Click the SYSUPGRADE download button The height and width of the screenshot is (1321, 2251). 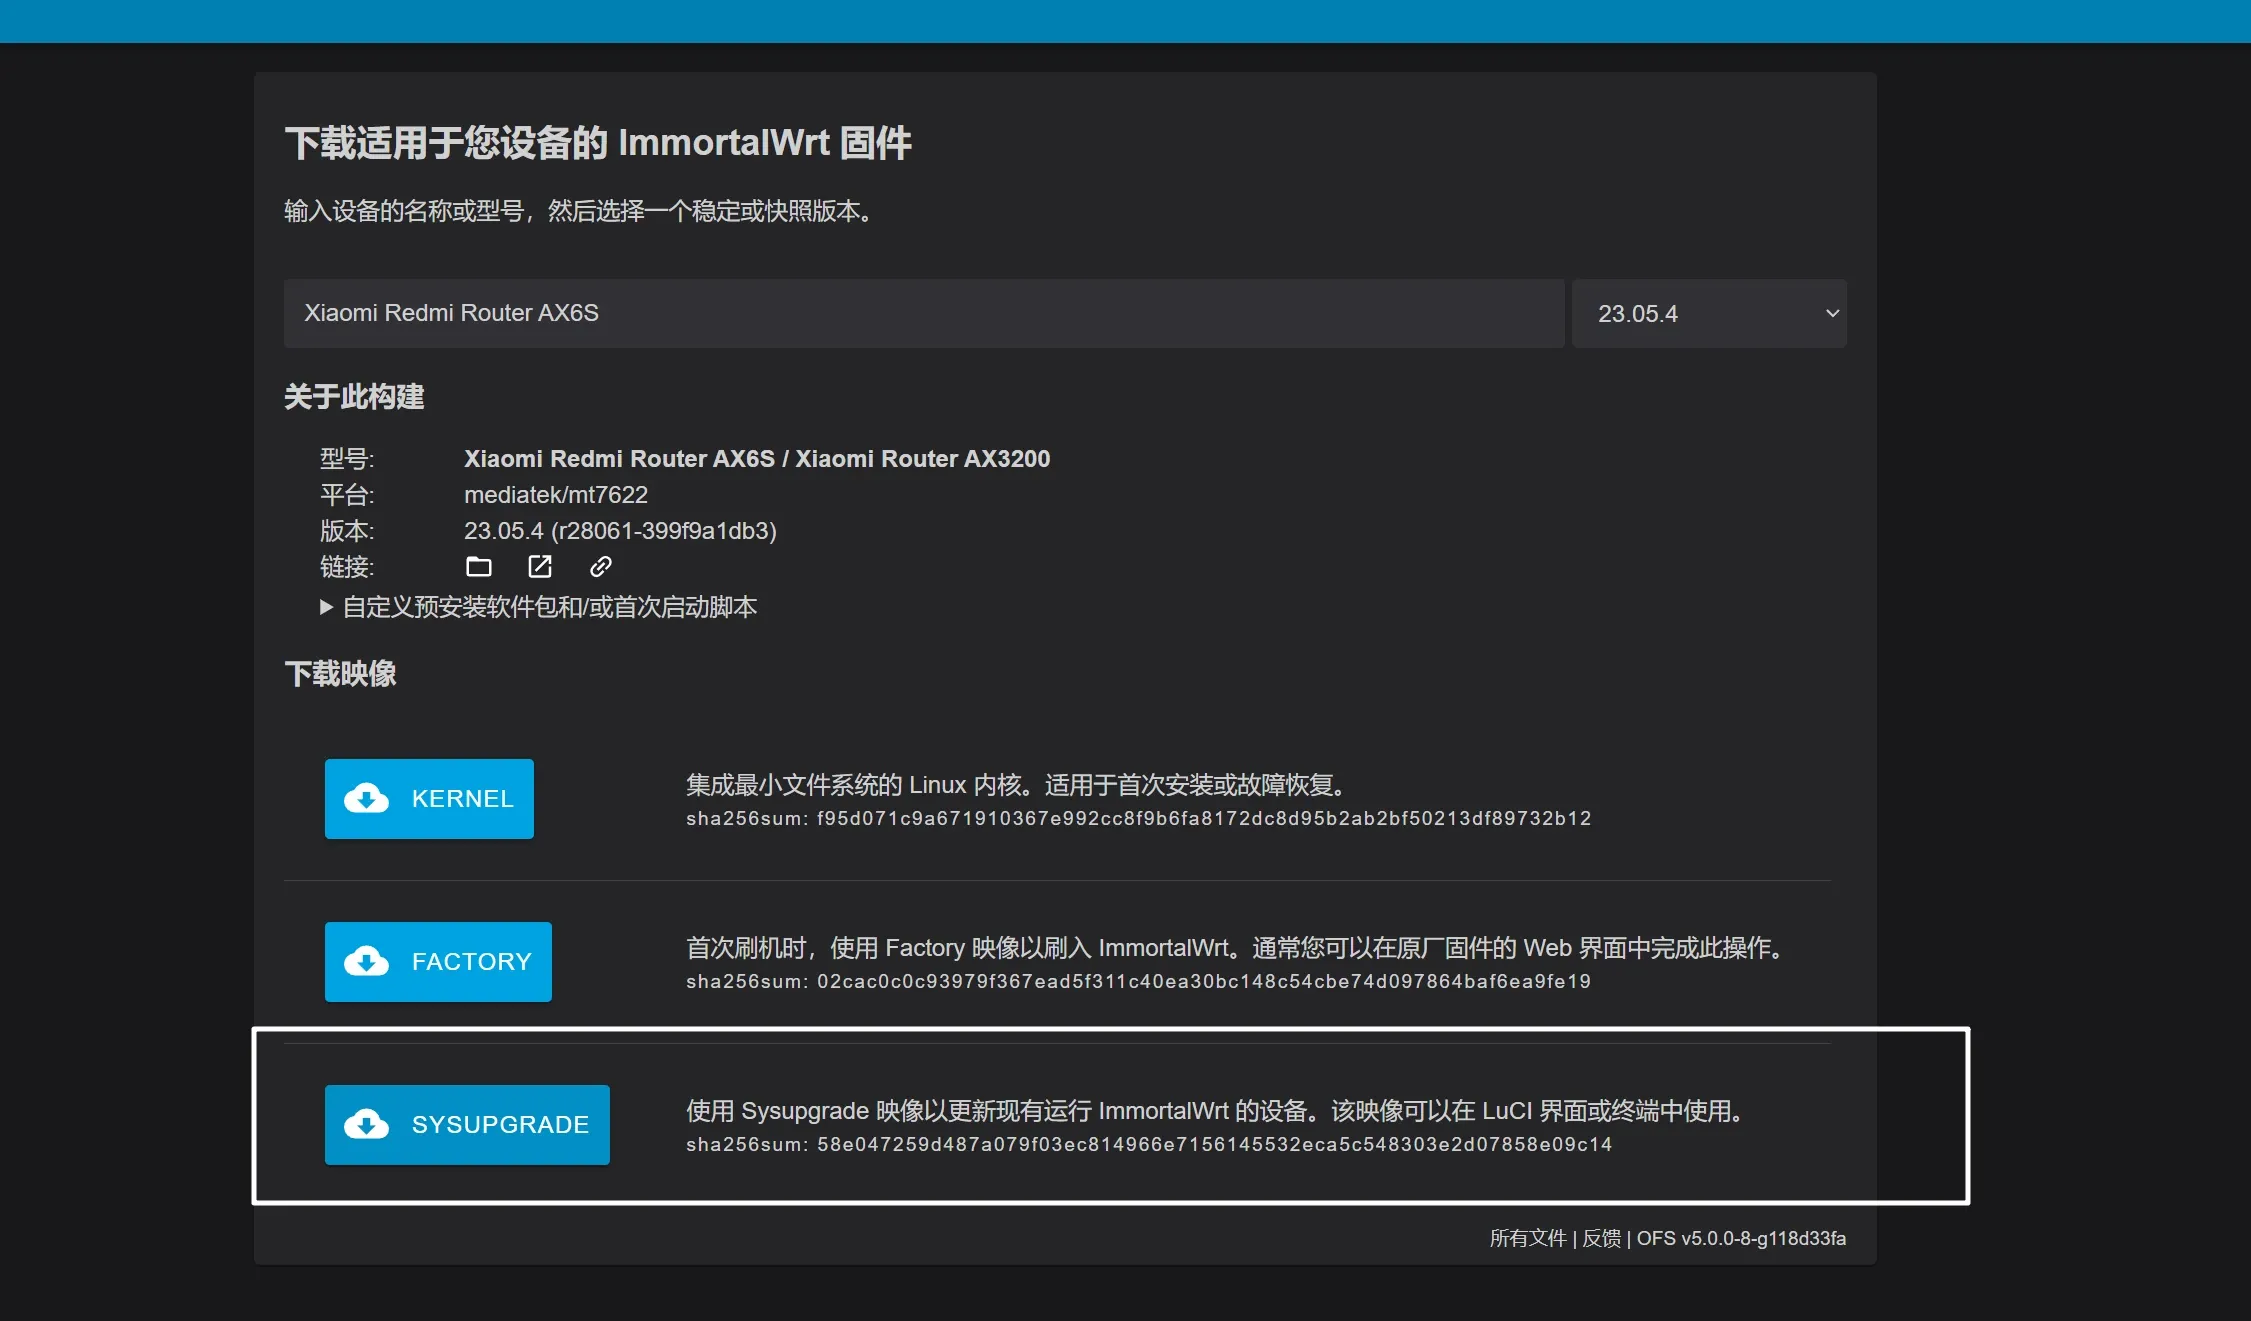(x=467, y=1125)
